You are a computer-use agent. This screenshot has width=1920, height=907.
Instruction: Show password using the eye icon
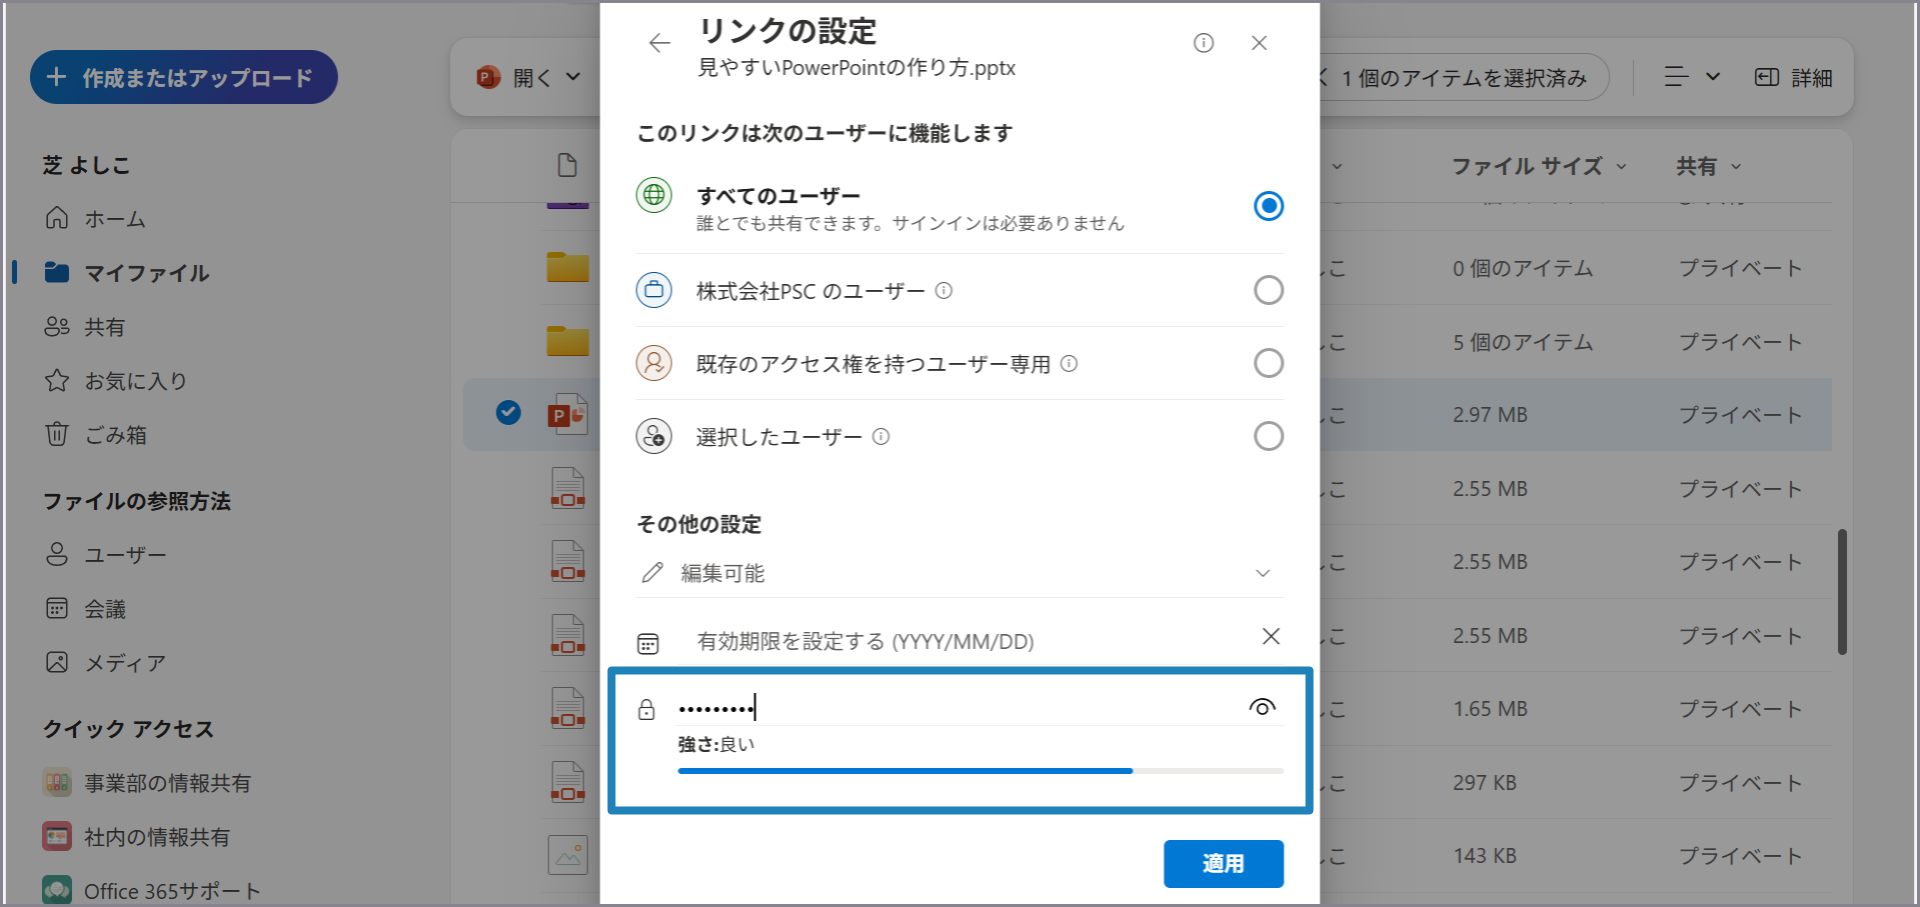coord(1262,708)
